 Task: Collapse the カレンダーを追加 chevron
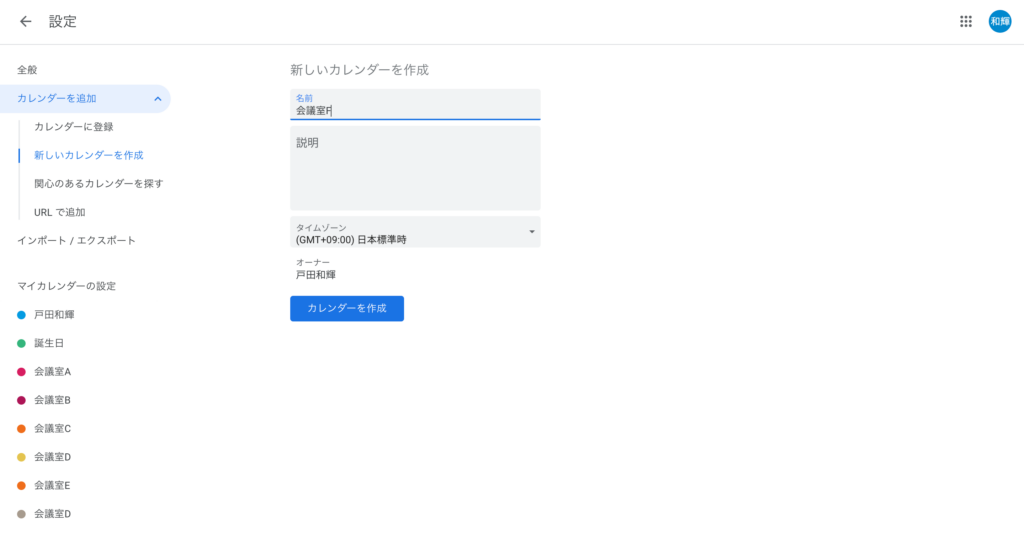tap(157, 99)
